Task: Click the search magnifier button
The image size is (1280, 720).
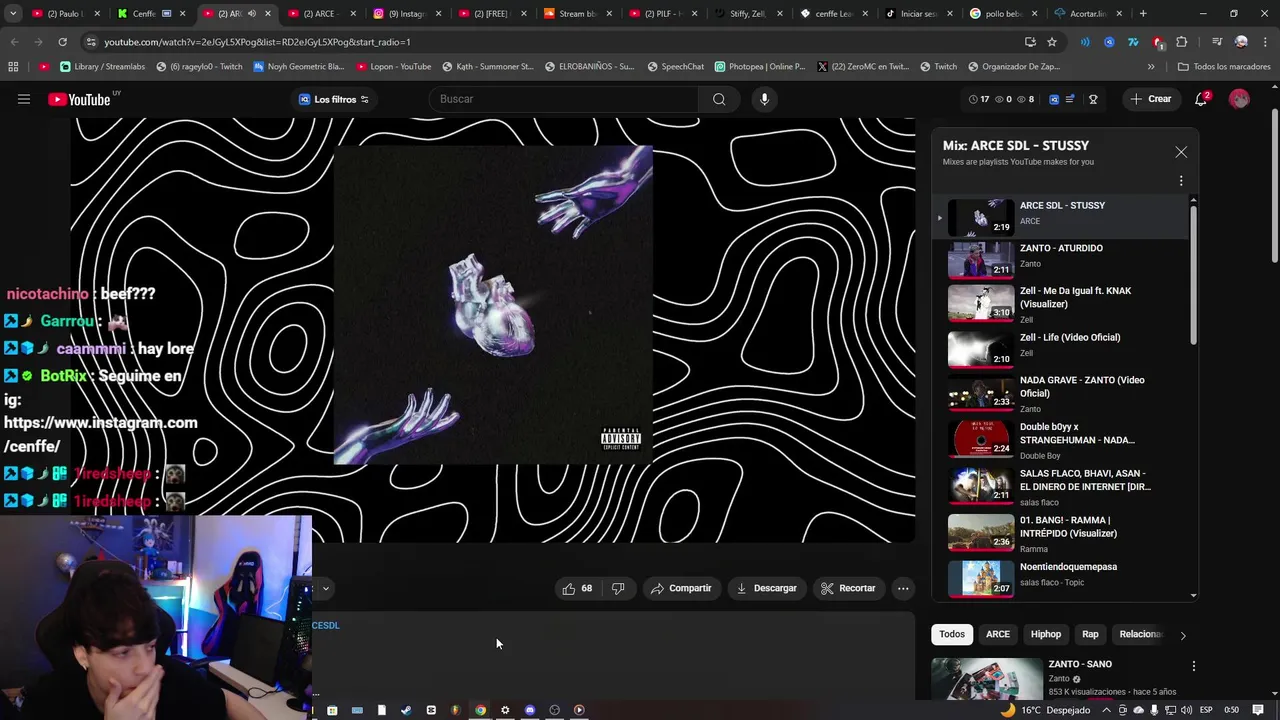Action: (719, 99)
